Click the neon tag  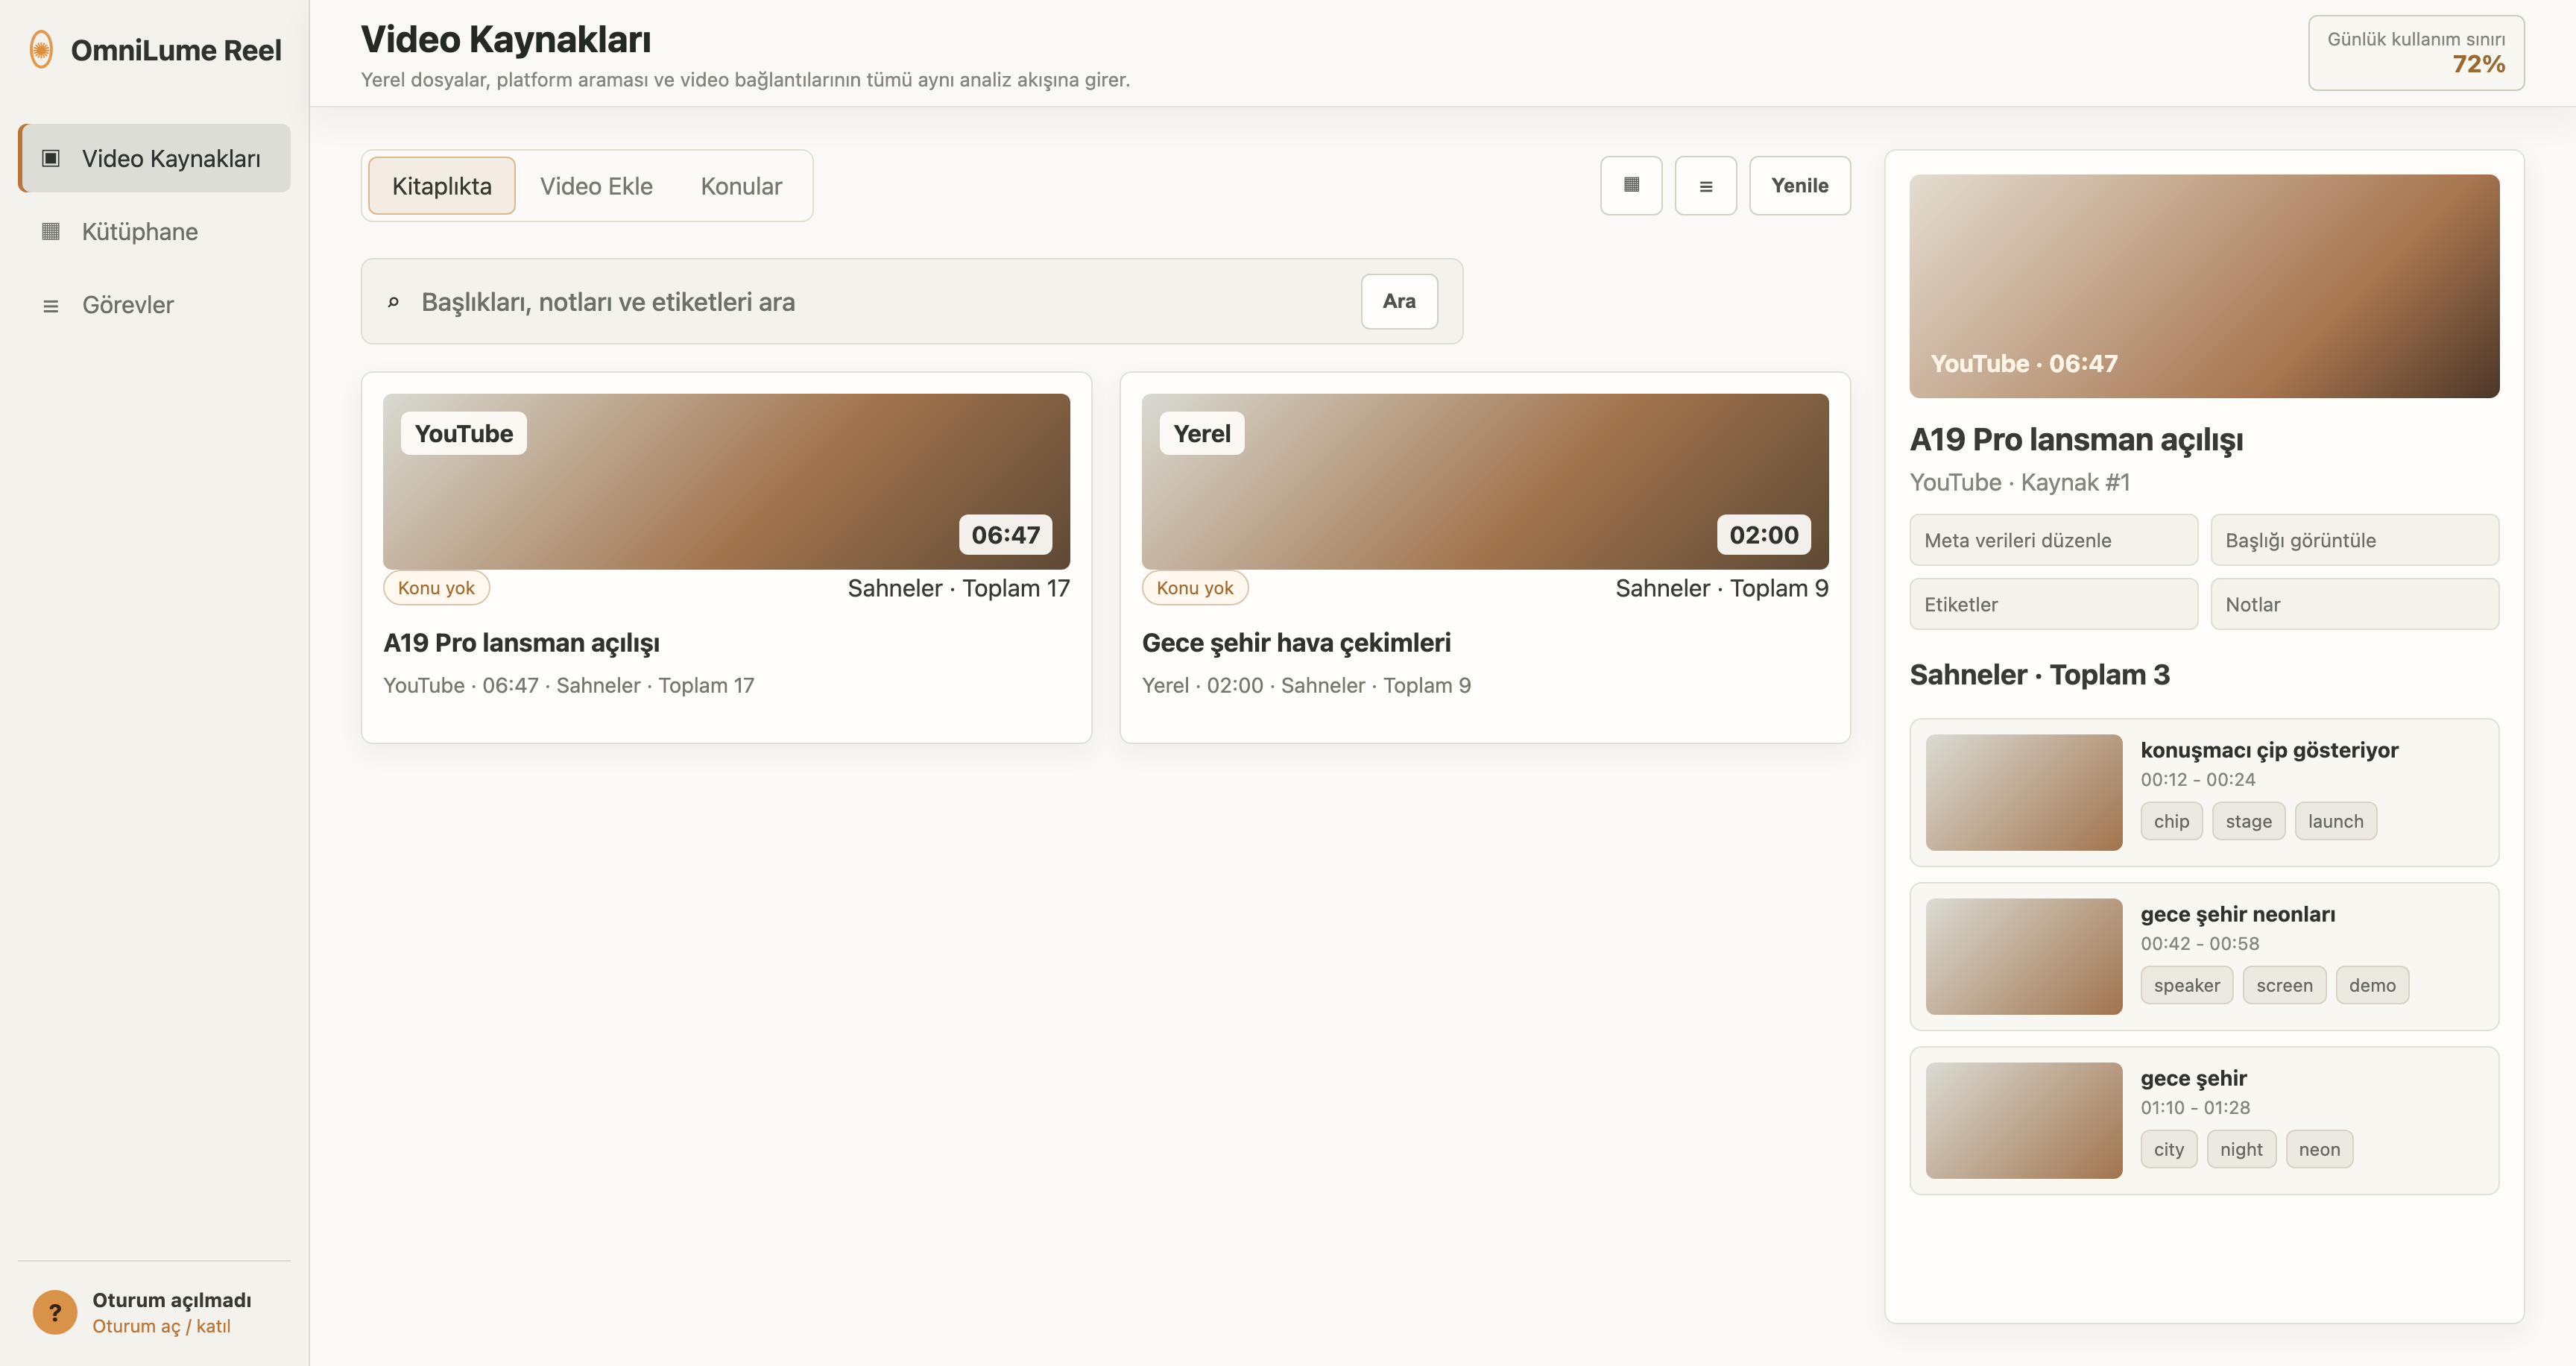tap(2319, 1149)
